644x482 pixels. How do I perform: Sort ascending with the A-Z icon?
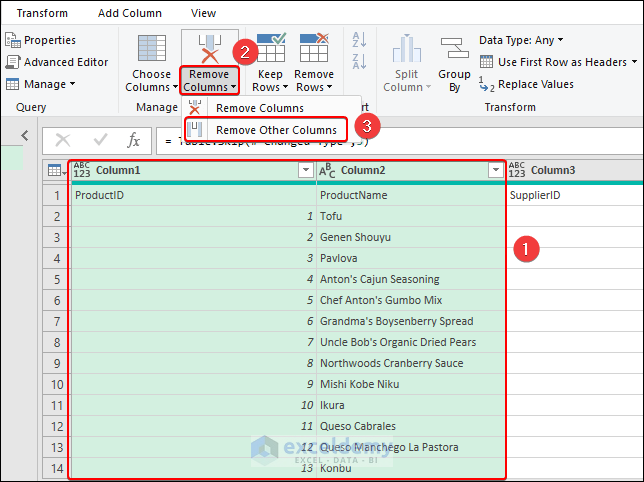359,40
